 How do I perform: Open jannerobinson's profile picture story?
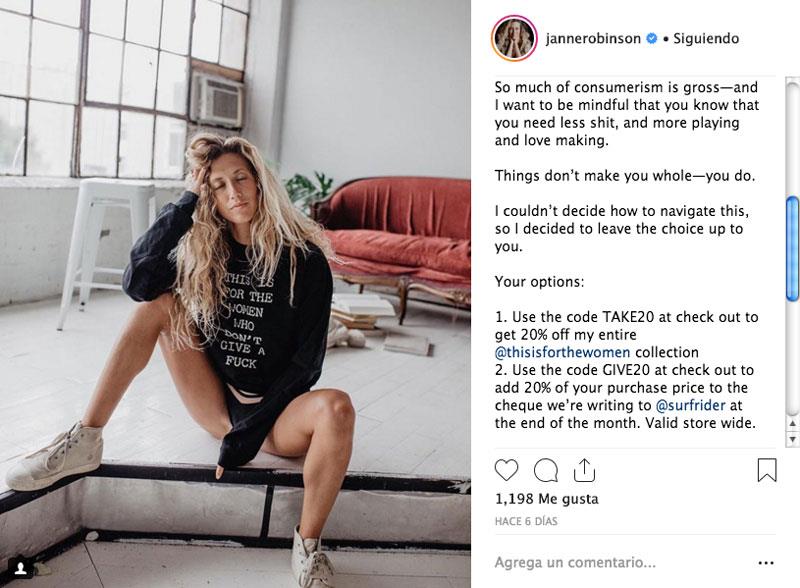514,38
